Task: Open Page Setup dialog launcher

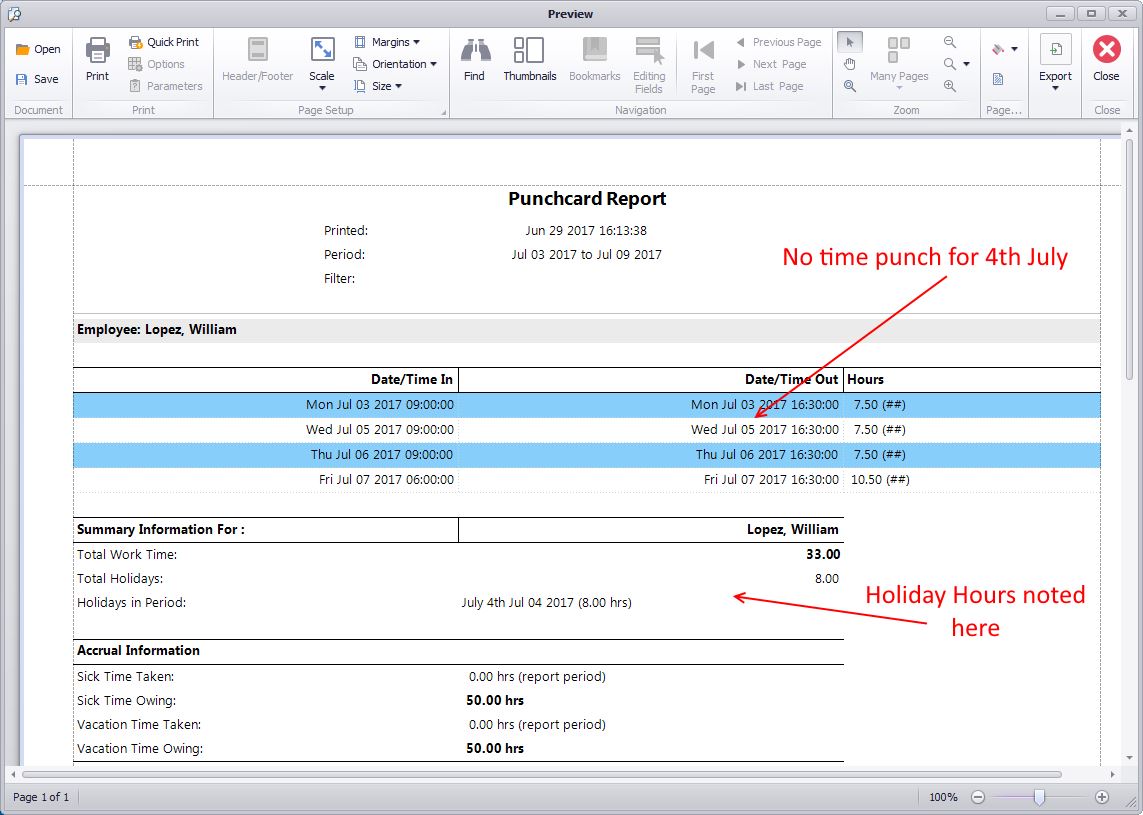Action: [x=443, y=112]
